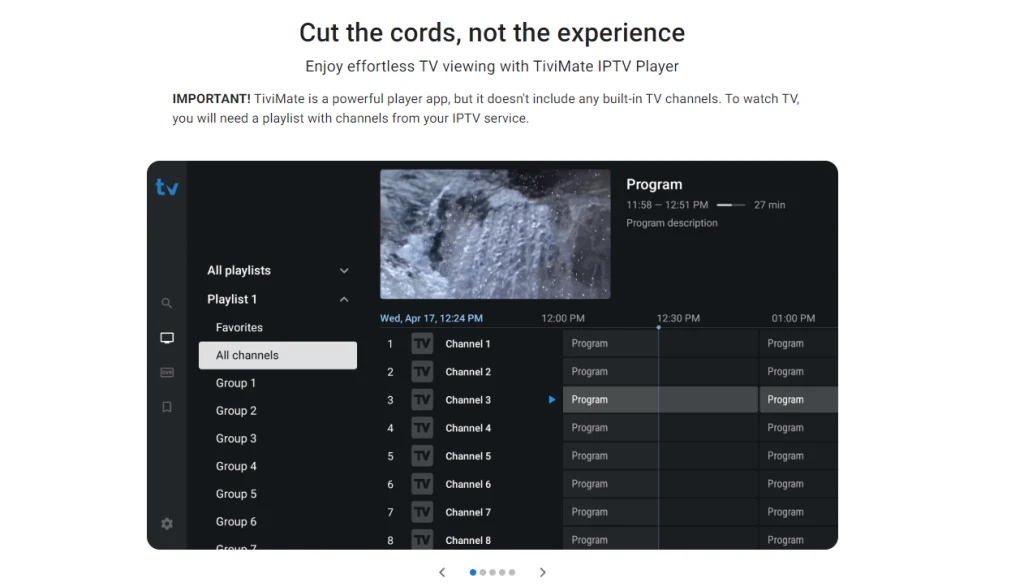
Task: Select Channel 5 1:00 PM Program cell
Action: click(x=798, y=456)
